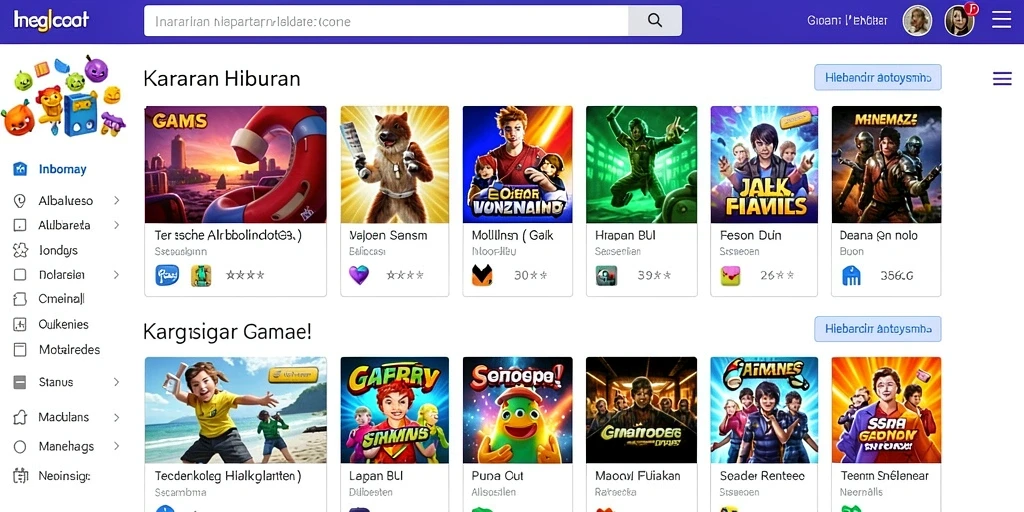Open the Vonznaind game thumbnail
This screenshot has width=1024, height=512.
tap(517, 165)
